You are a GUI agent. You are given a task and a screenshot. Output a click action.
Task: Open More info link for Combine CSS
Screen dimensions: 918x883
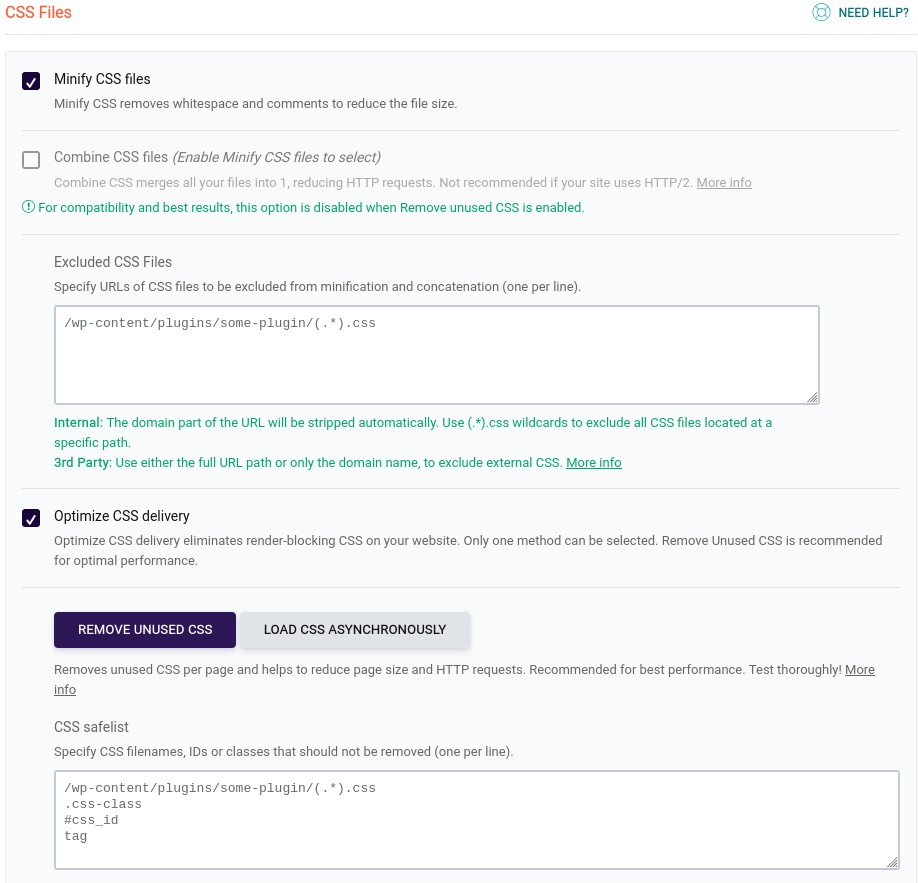[724, 183]
